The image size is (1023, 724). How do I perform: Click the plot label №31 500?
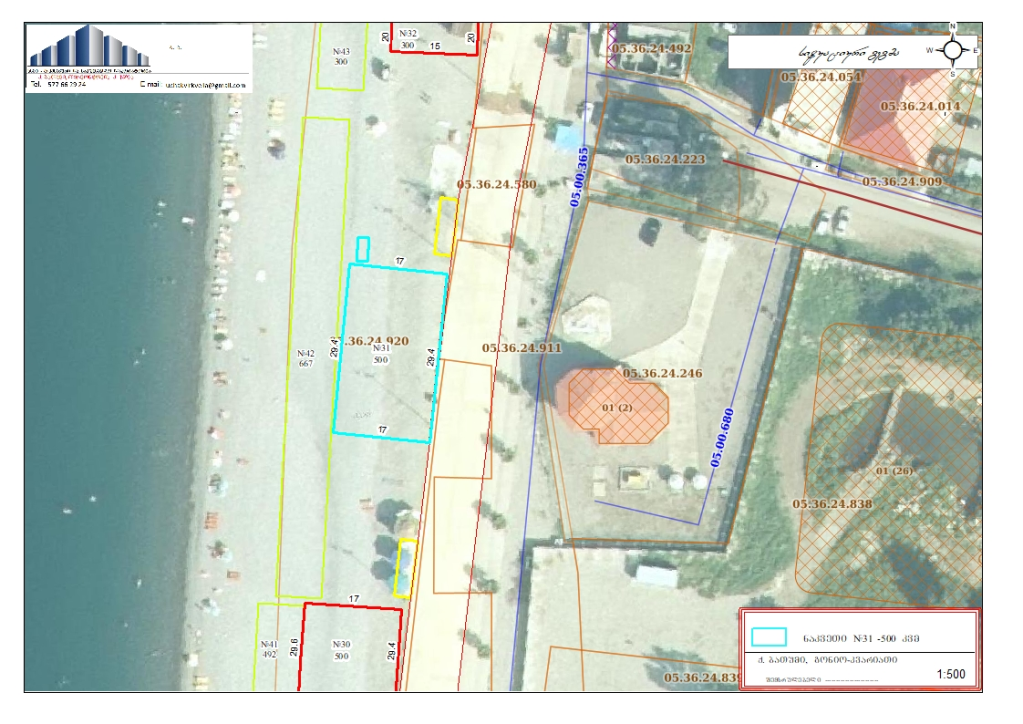(x=381, y=354)
